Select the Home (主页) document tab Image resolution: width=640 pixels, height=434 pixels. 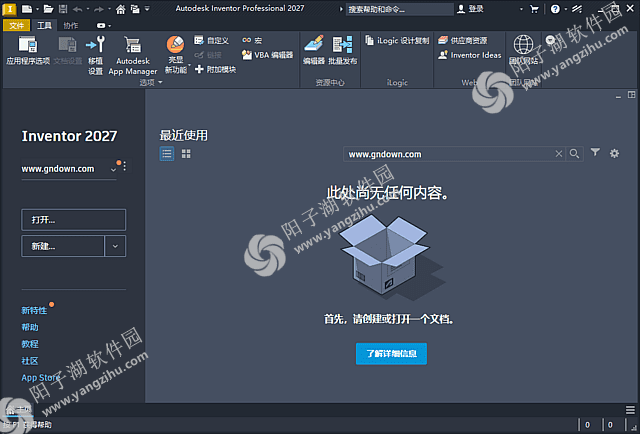click(18, 410)
